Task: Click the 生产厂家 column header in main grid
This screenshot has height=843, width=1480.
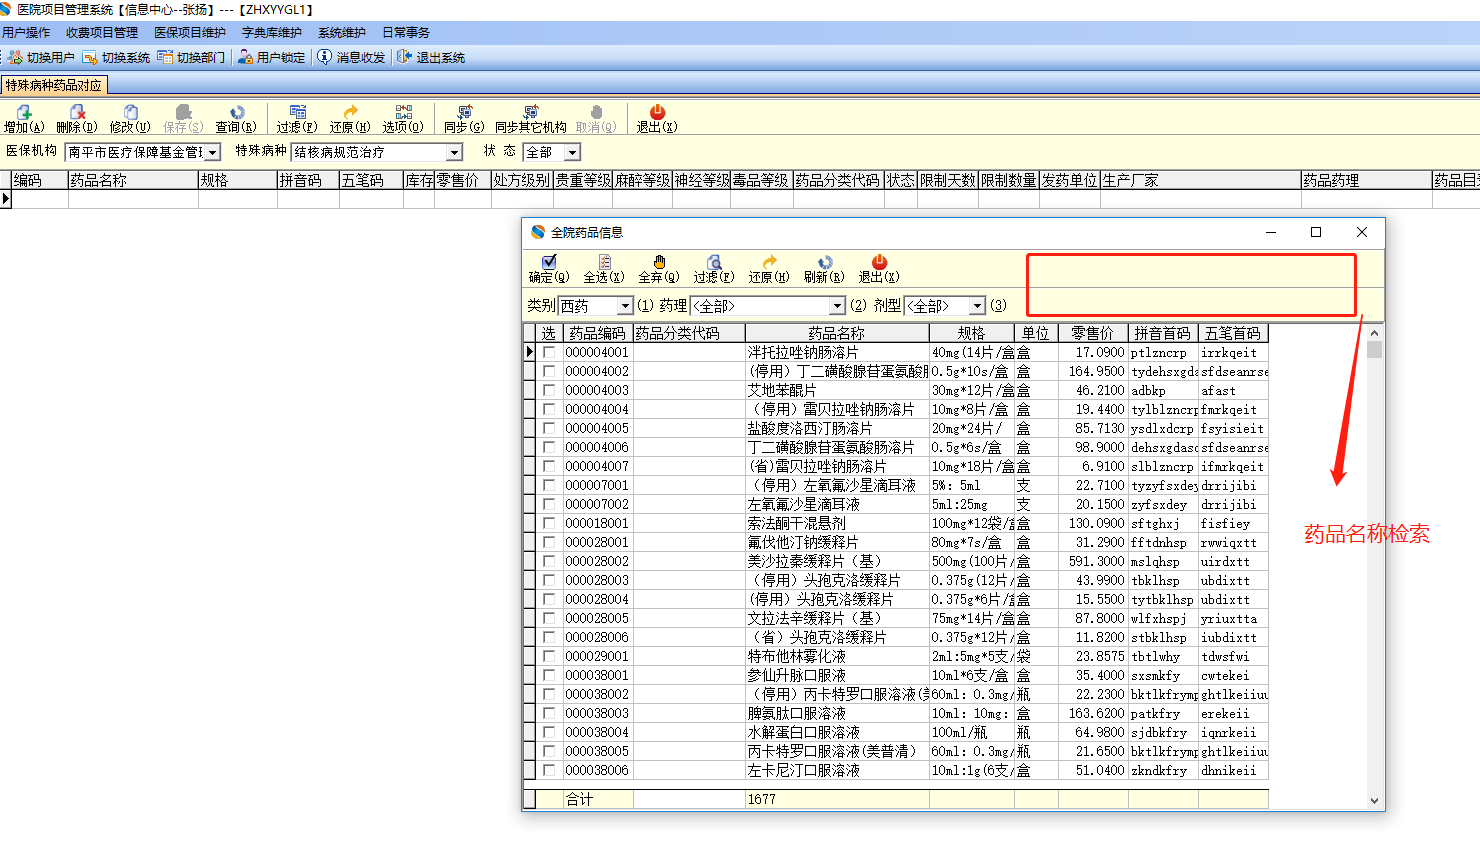Action: pyautogui.click(x=1200, y=180)
